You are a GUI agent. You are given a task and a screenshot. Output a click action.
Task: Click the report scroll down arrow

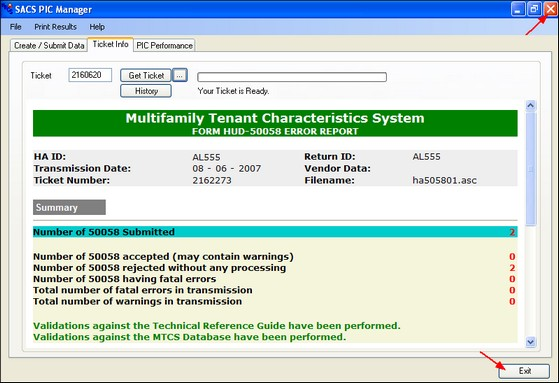point(530,342)
